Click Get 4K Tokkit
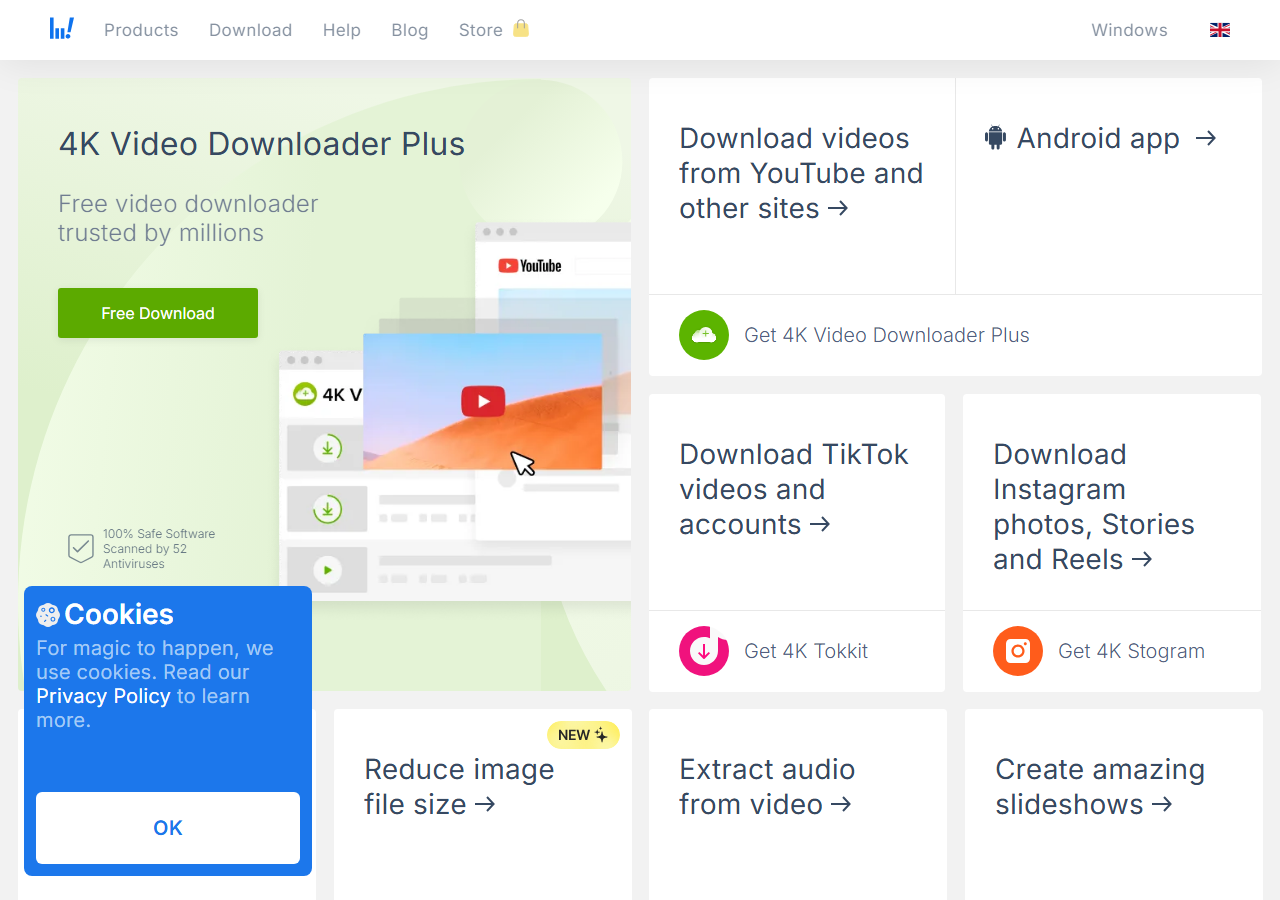The width and height of the screenshot is (1280, 900). click(x=806, y=651)
